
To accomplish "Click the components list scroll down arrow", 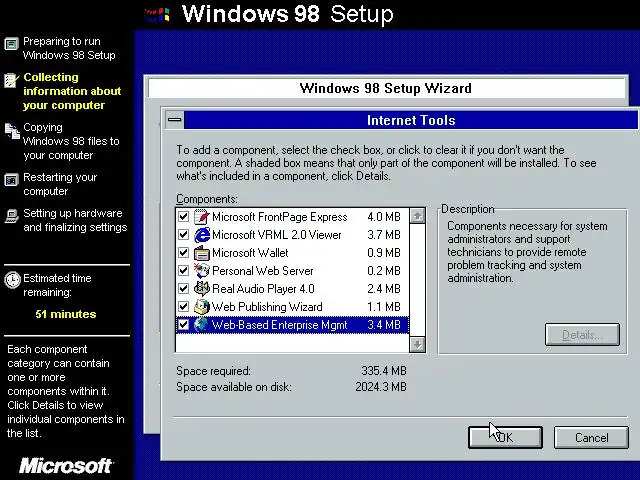I will coord(417,344).
